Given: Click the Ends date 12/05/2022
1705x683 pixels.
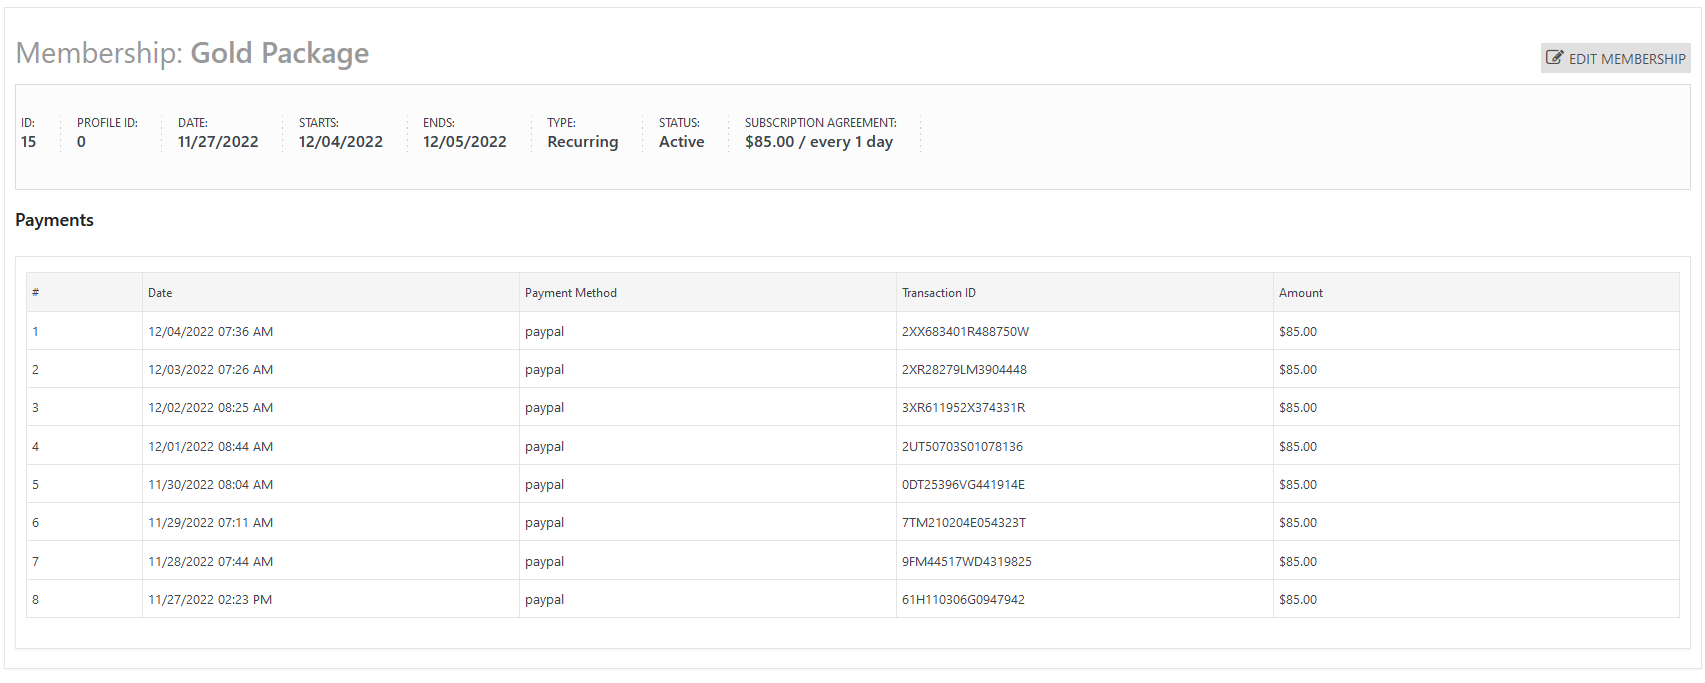Looking at the screenshot, I should pos(465,142).
